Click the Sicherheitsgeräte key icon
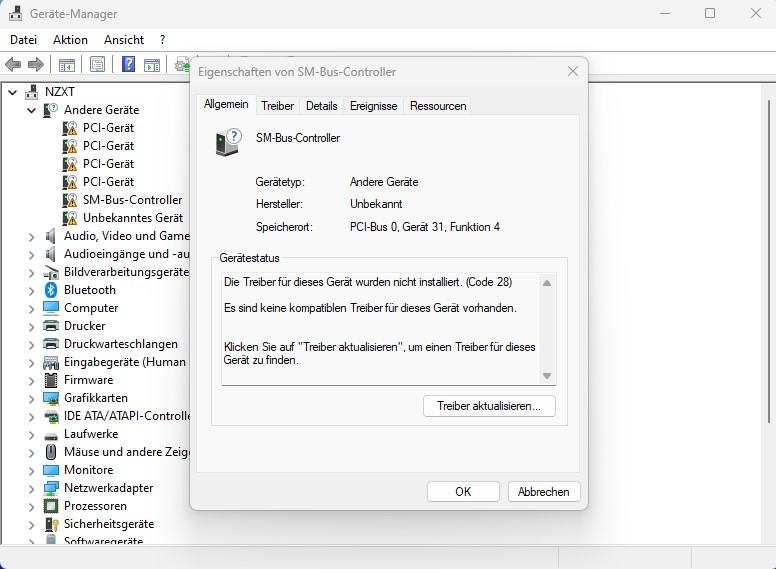The image size is (776, 569). coord(50,524)
